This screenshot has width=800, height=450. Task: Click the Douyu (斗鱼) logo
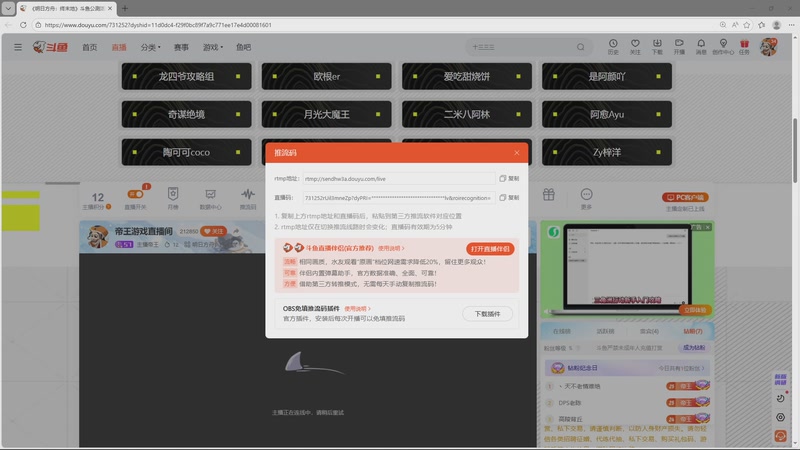(50, 47)
